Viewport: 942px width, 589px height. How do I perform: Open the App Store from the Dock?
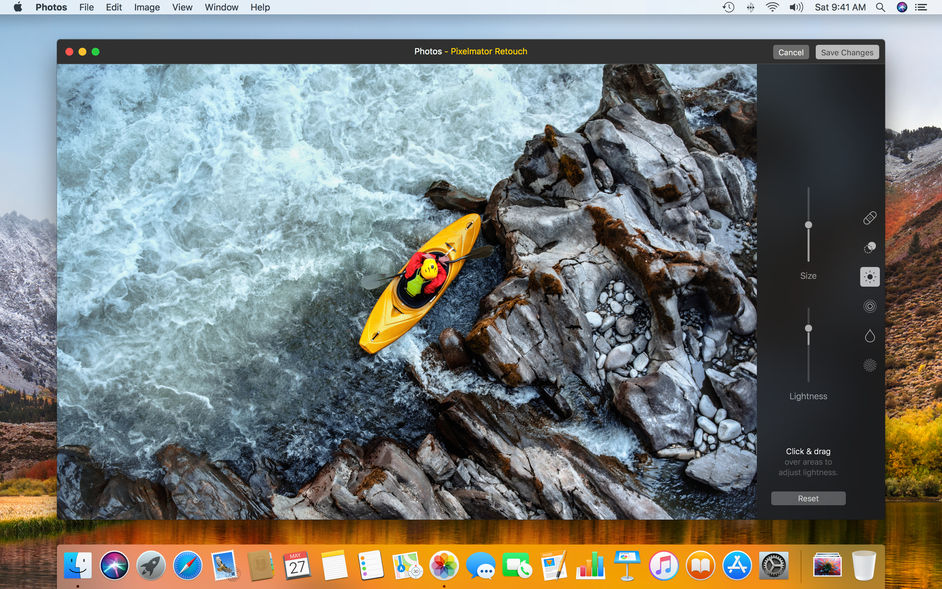tap(735, 564)
